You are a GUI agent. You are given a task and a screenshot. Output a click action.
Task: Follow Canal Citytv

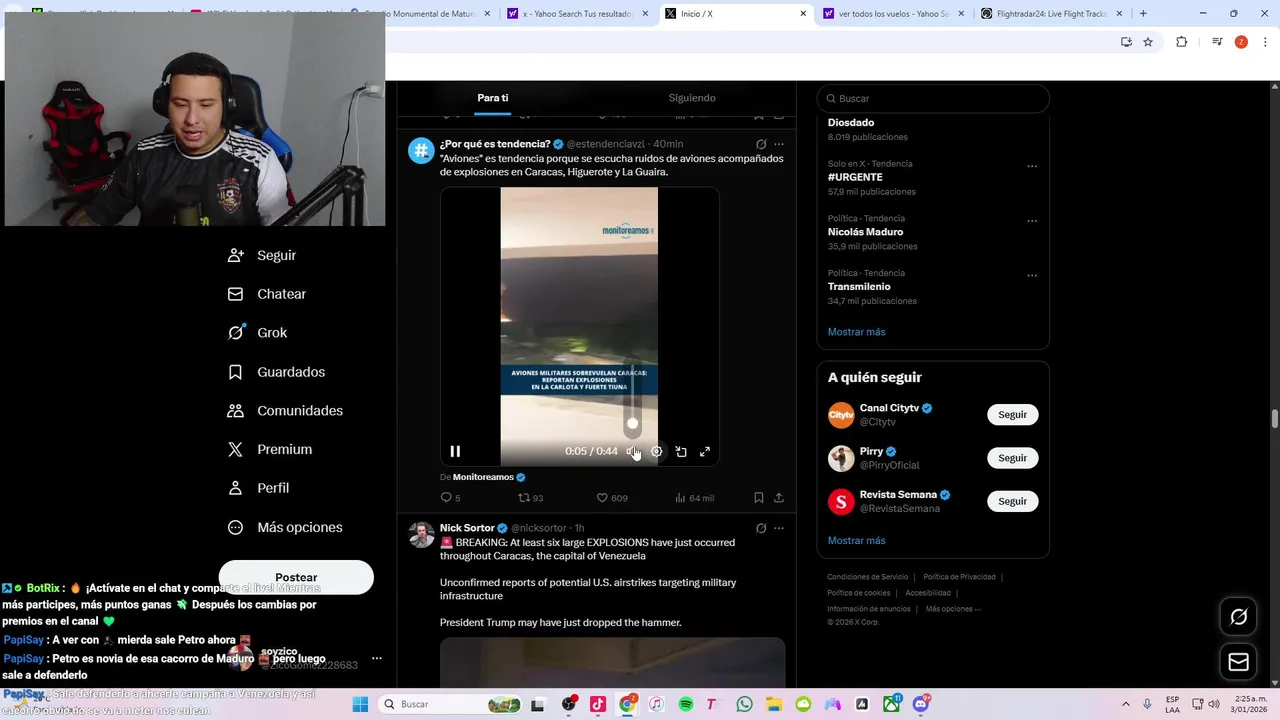[x=1012, y=415]
